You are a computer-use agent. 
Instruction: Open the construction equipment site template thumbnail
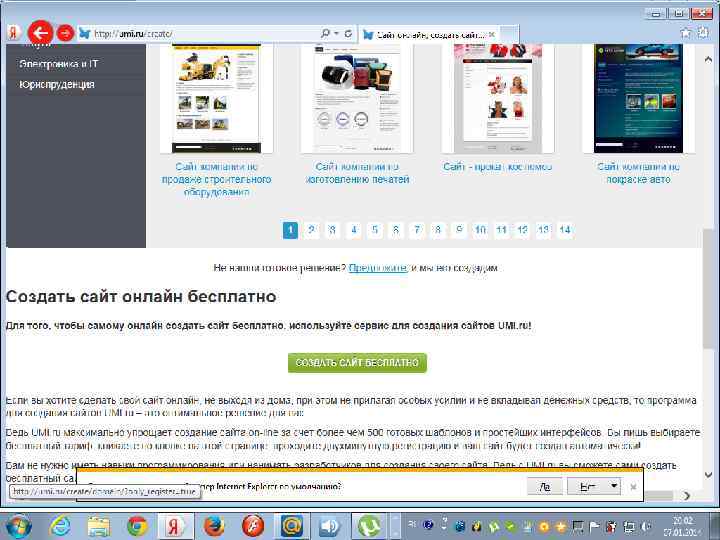pyautogui.click(x=216, y=98)
